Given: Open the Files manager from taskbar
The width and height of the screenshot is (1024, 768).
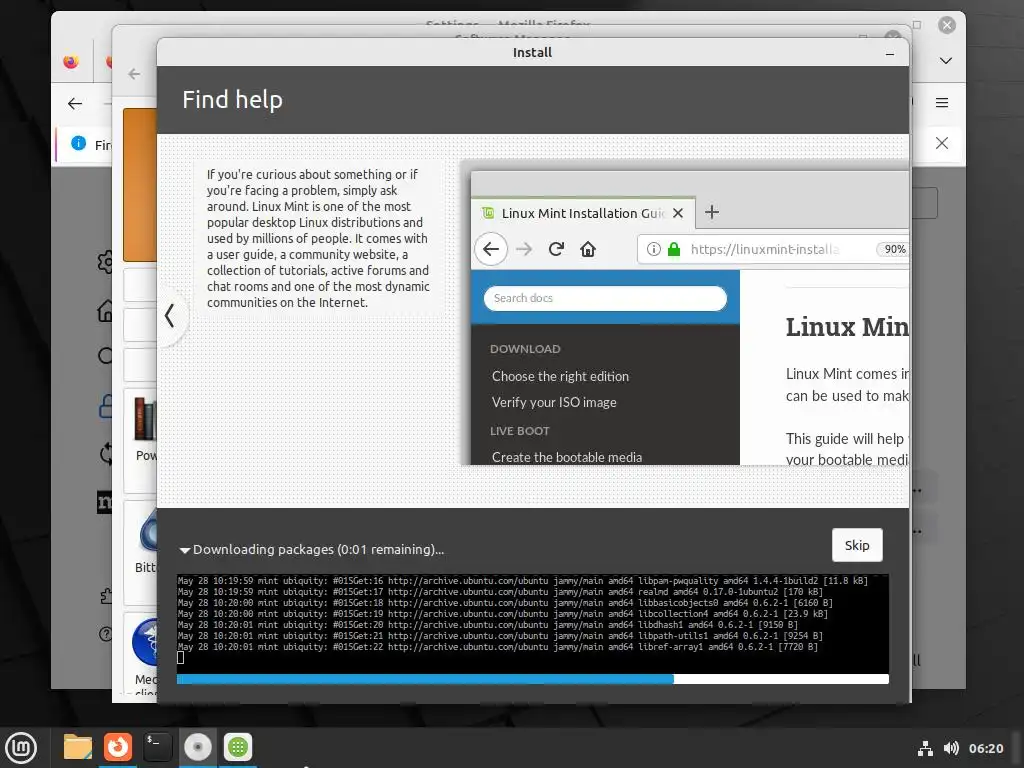Looking at the screenshot, I should (x=78, y=747).
